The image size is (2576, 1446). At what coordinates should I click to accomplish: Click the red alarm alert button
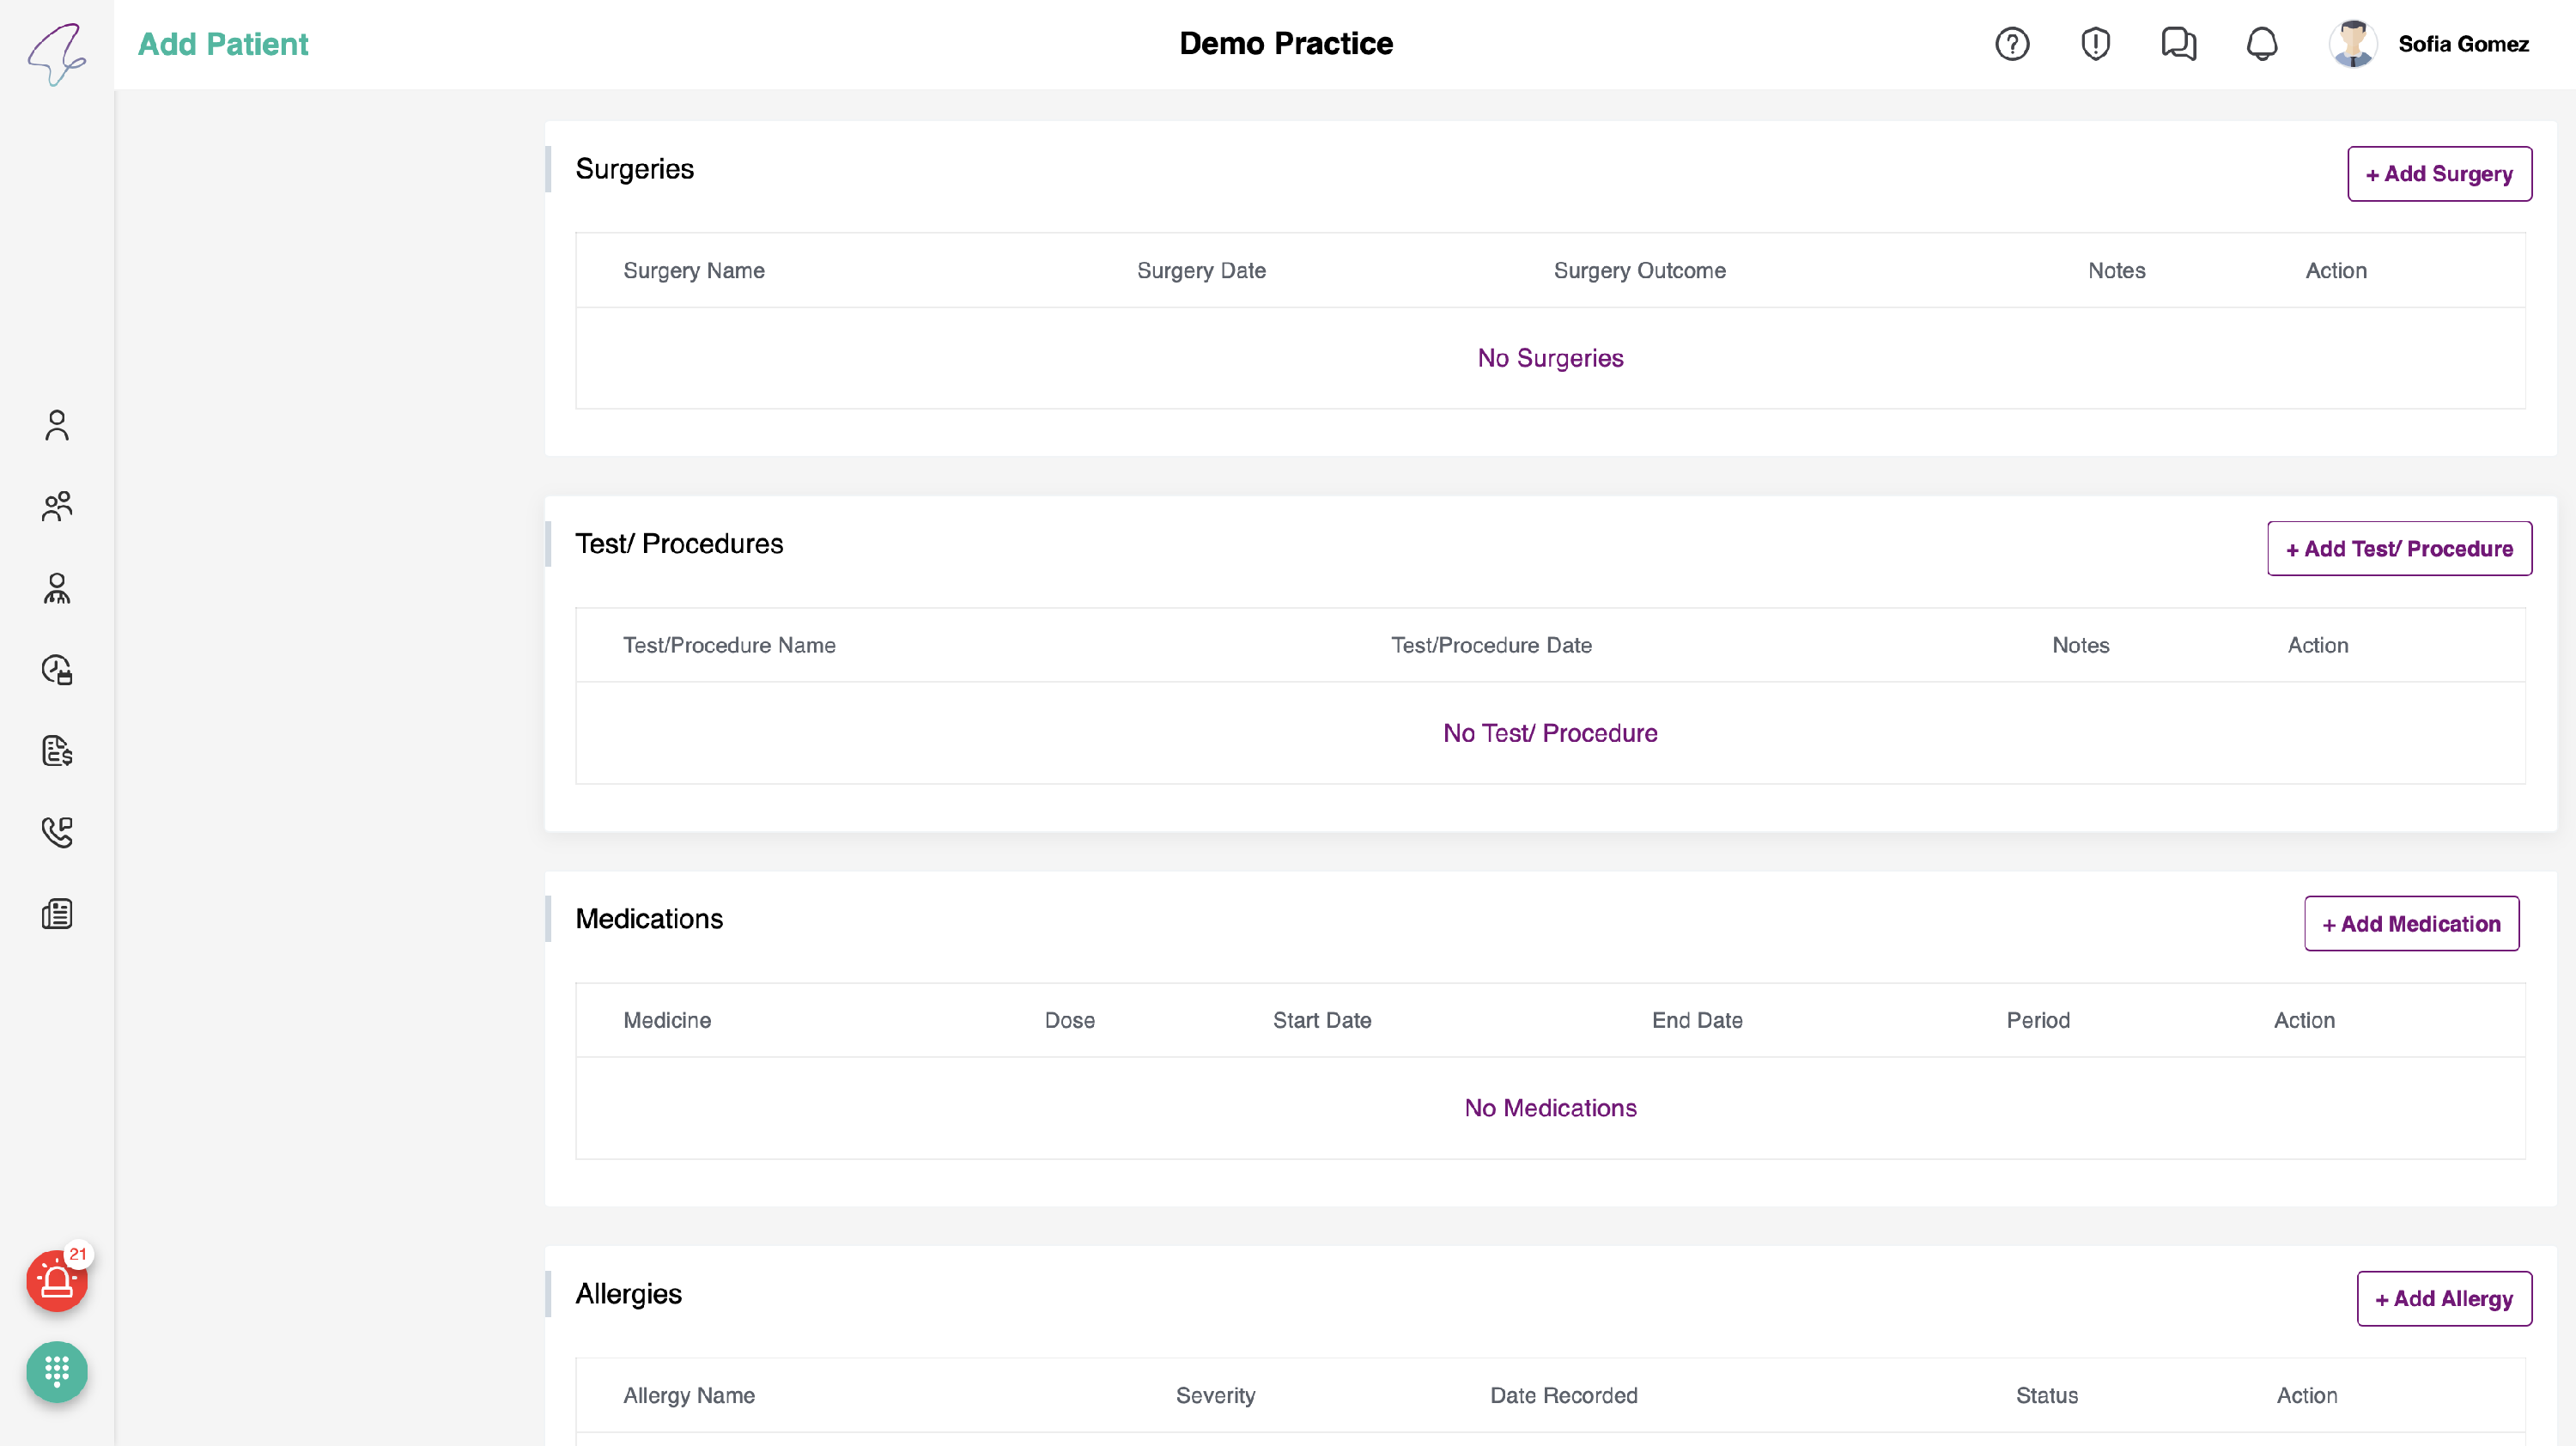pos(57,1281)
